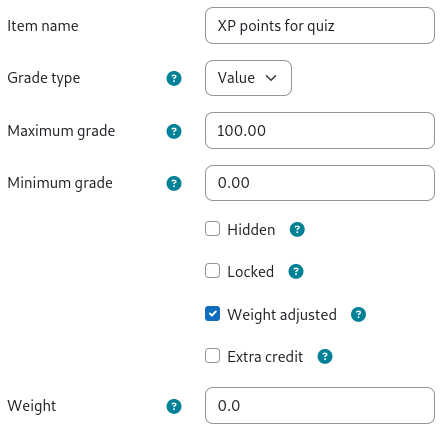Click the Item name text field
The width and height of the screenshot is (443, 432).
click(320, 26)
